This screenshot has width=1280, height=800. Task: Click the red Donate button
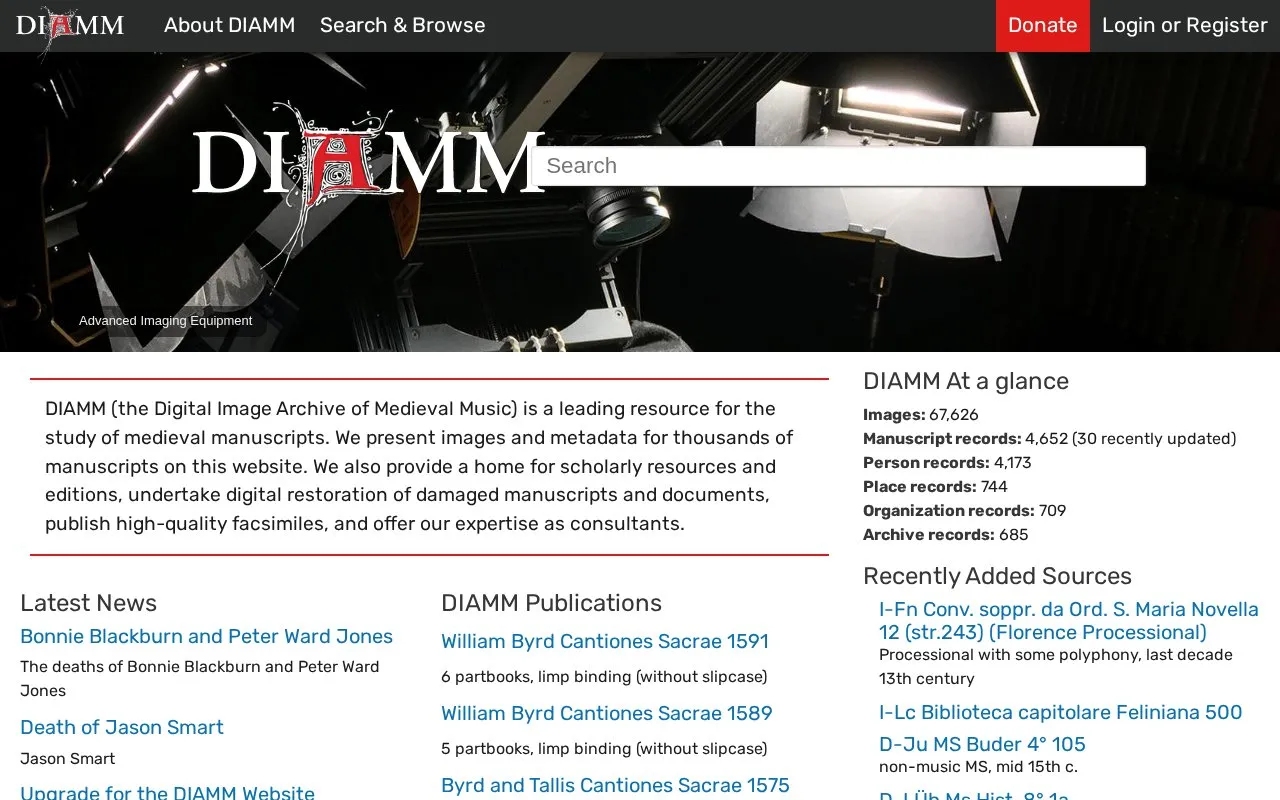(1043, 26)
